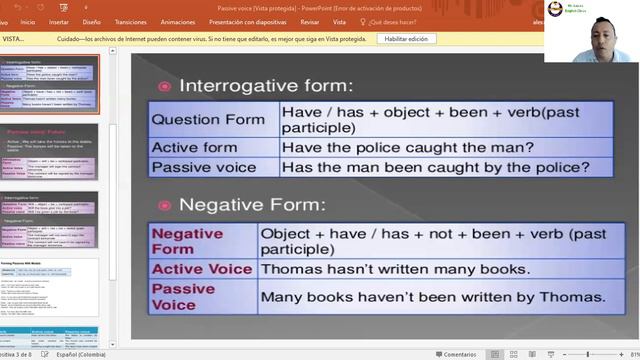This screenshot has height=360, width=640.
Task: Switch to the Transiciones tab
Action: pos(131,22)
